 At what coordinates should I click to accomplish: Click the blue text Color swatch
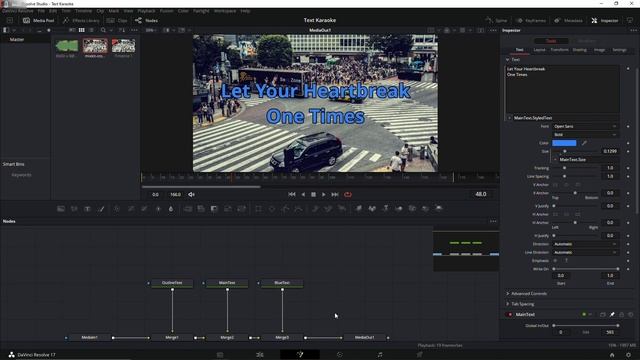pyautogui.click(x=564, y=143)
